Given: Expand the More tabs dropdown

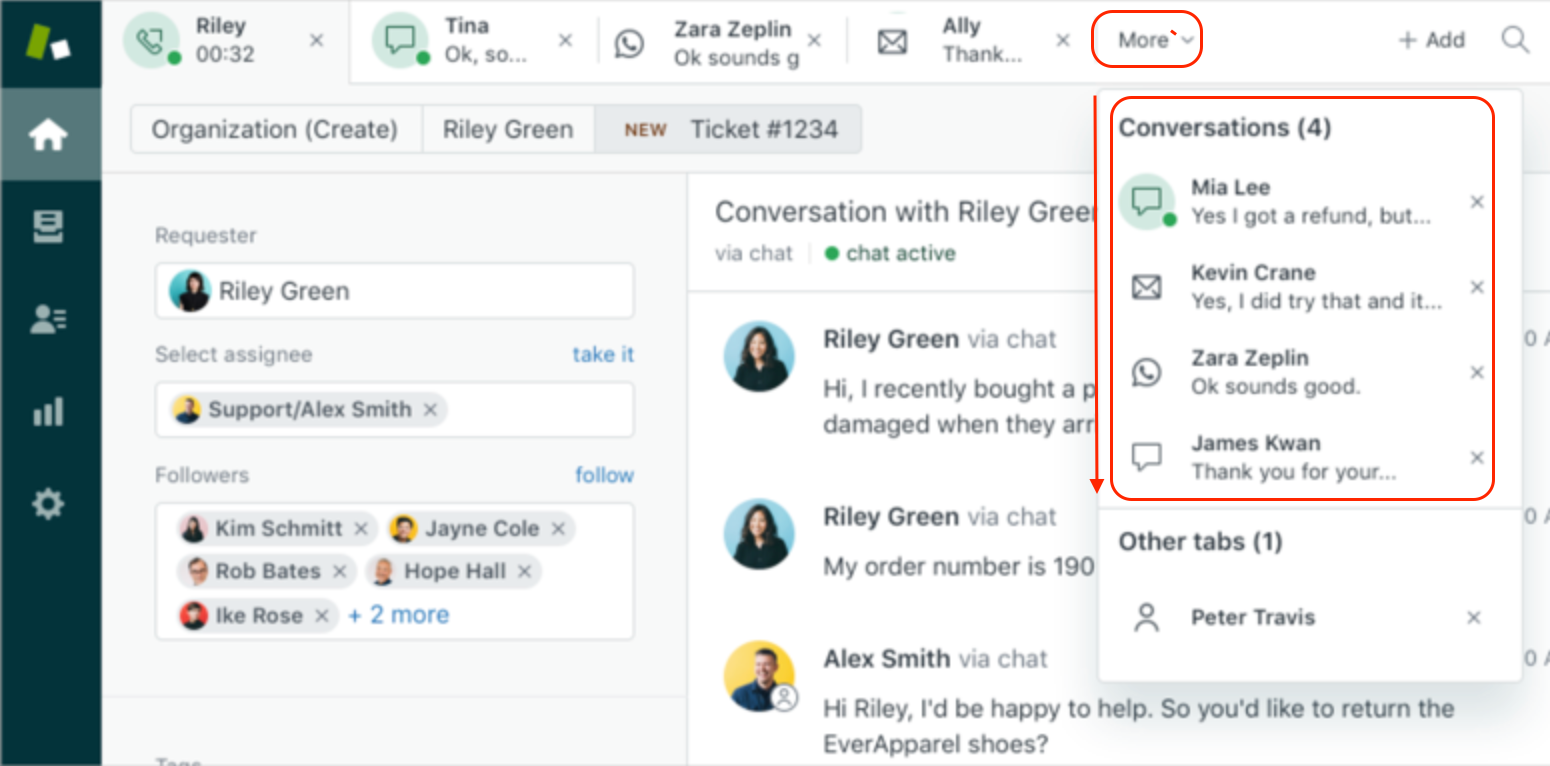Looking at the screenshot, I should tap(1146, 40).
